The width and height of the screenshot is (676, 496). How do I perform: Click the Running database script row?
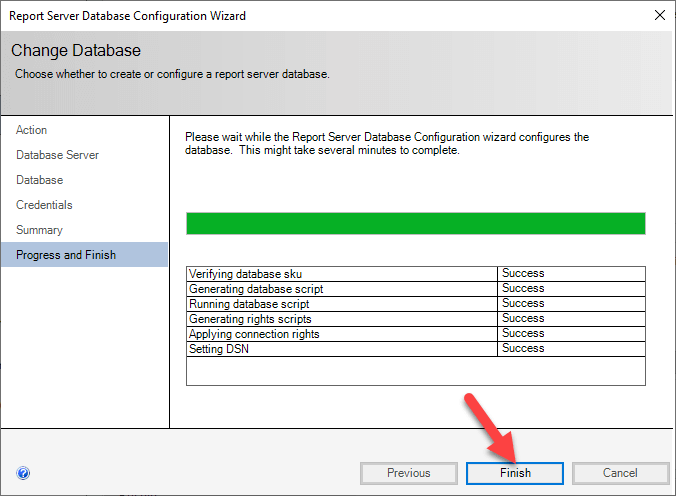point(249,304)
